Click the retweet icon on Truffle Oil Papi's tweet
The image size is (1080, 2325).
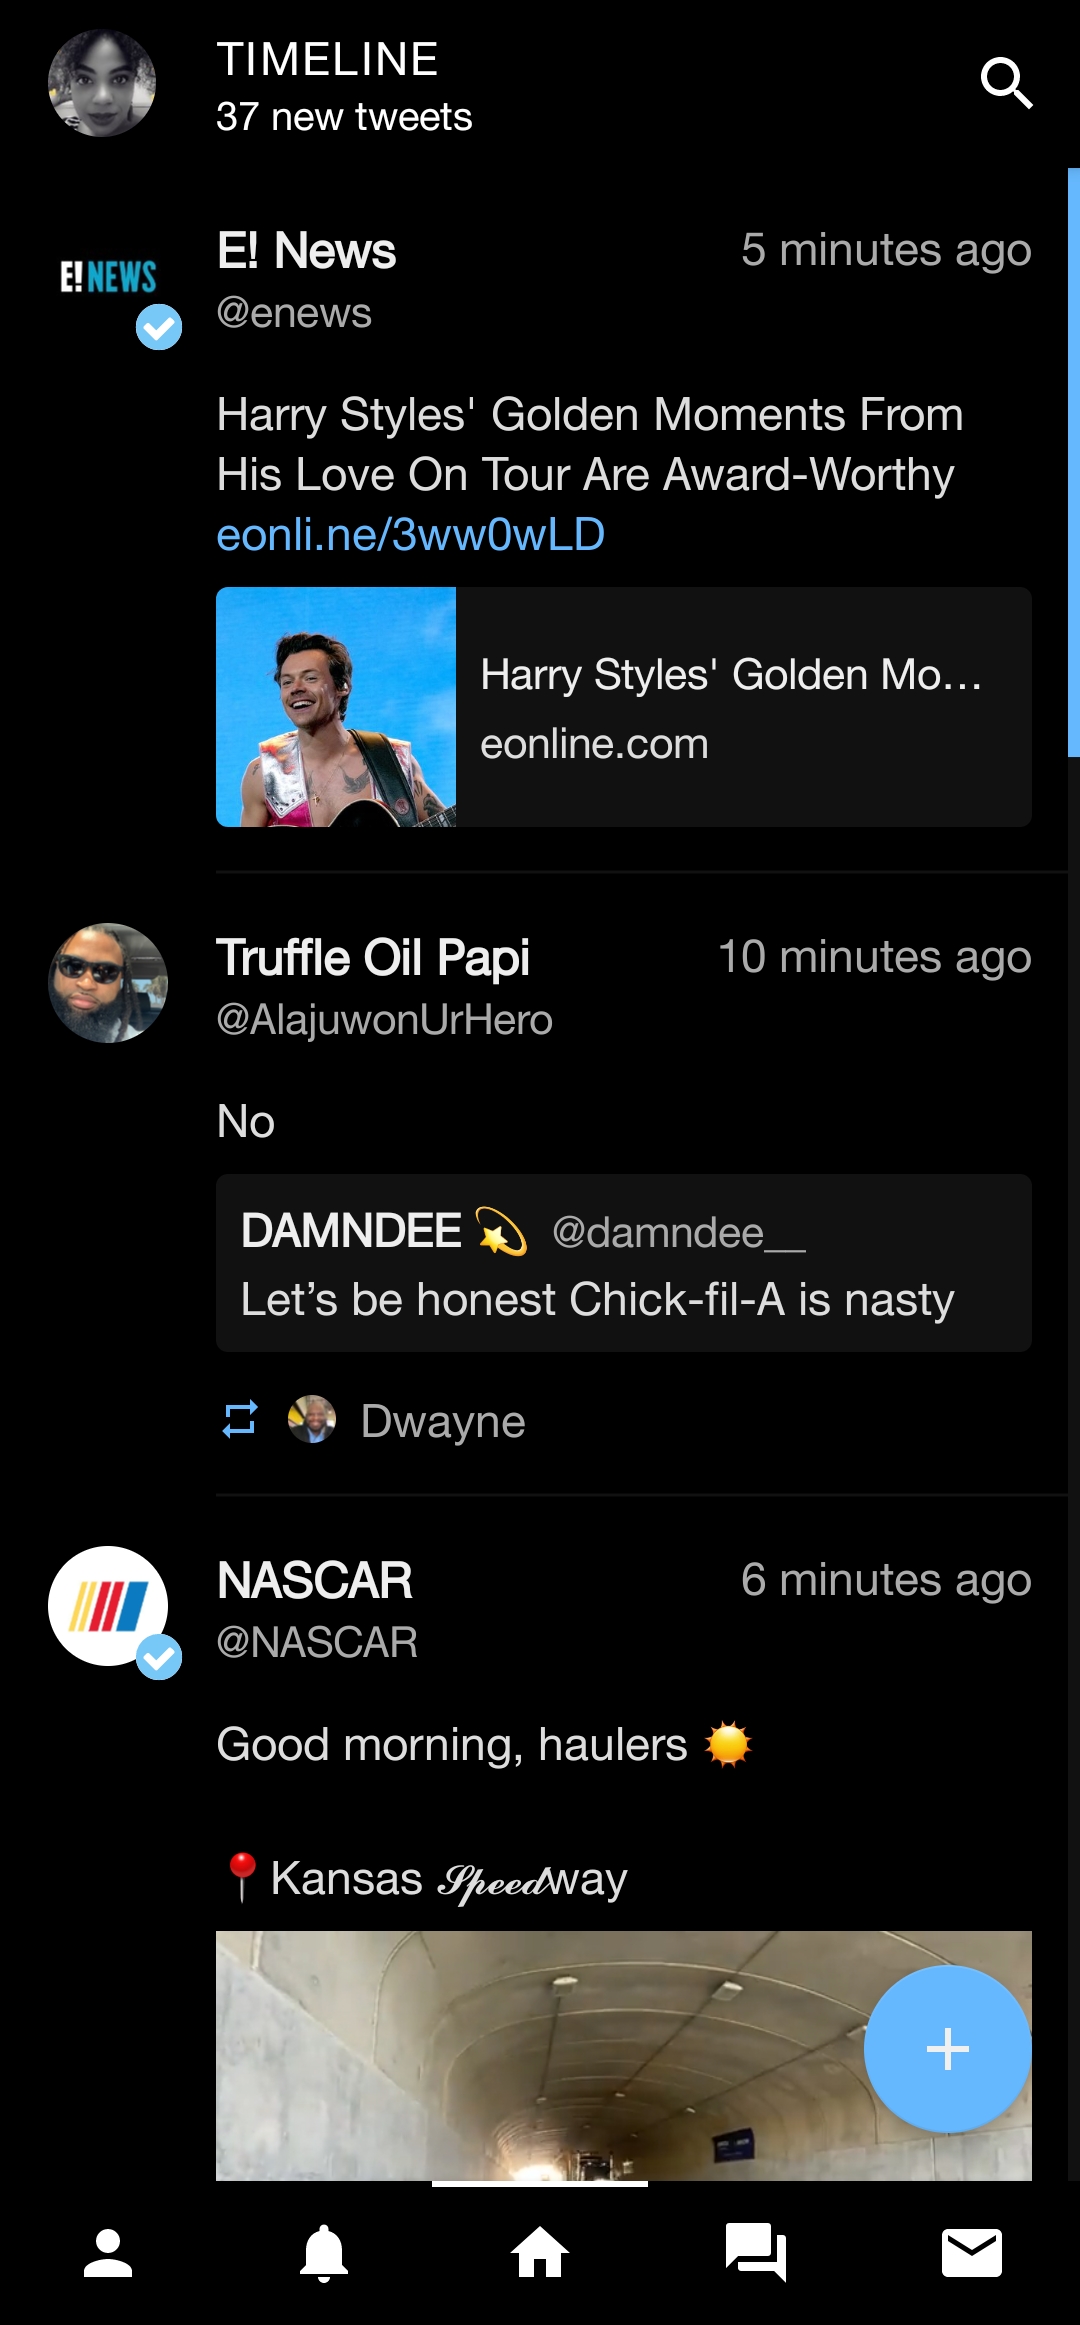click(240, 1418)
